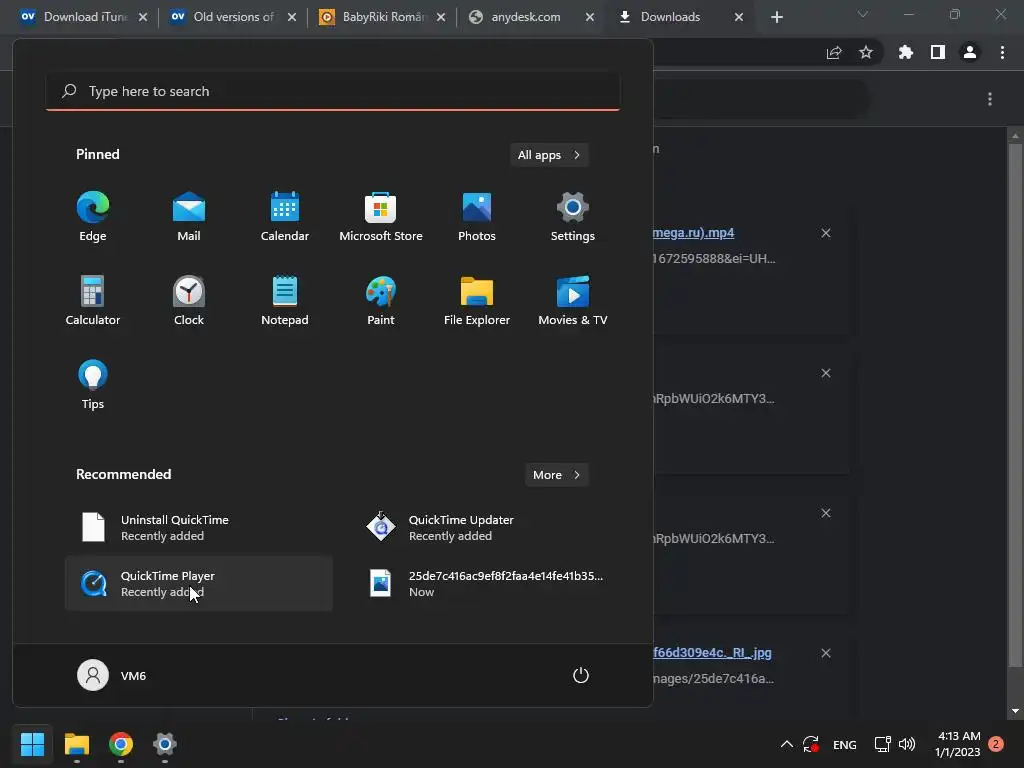The height and width of the screenshot is (768, 1024).
Task: Open a new Chrome tab
Action: (x=776, y=17)
